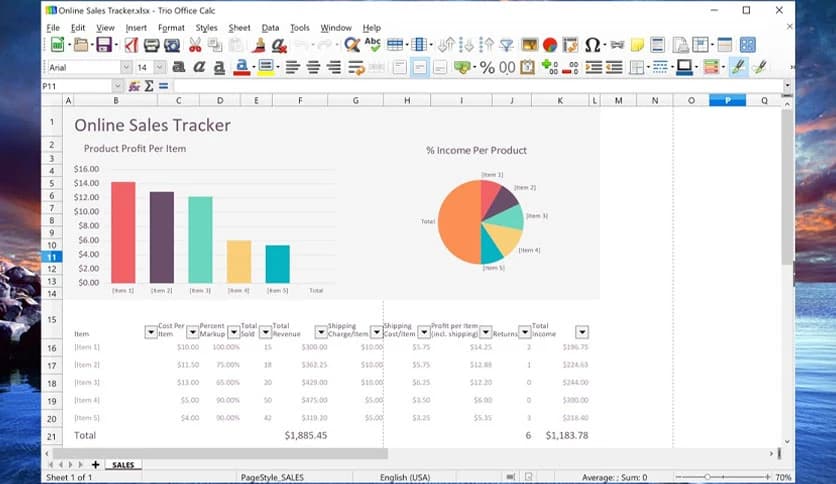836x484 pixels.
Task: Open the File menu
Action: [x=53, y=28]
